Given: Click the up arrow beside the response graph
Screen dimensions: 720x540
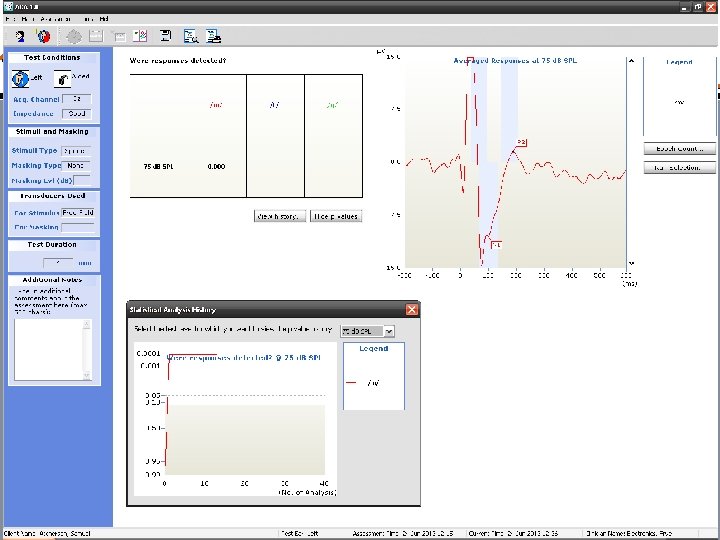Looking at the screenshot, I should [x=631, y=61].
